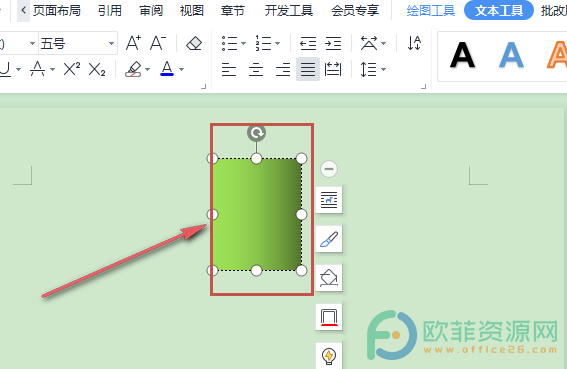Apply distributed alignment
The height and width of the screenshot is (369, 567).
click(x=333, y=69)
